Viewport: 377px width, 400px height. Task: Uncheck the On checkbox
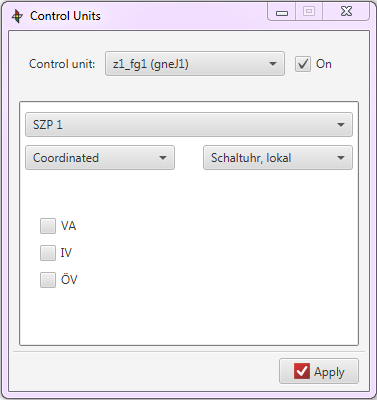303,64
